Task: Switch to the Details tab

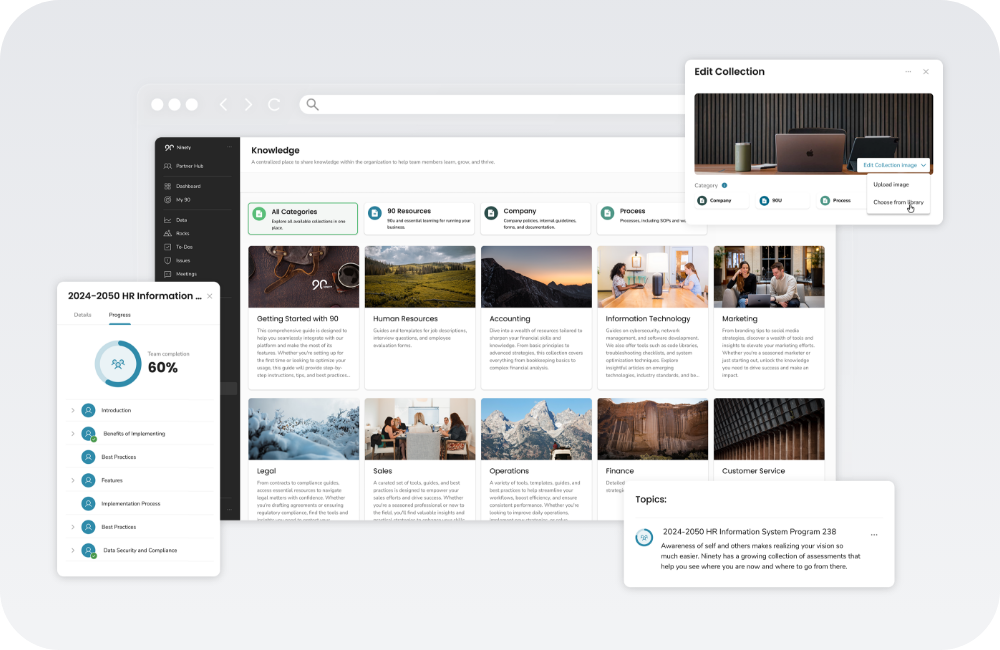Action: 82,315
